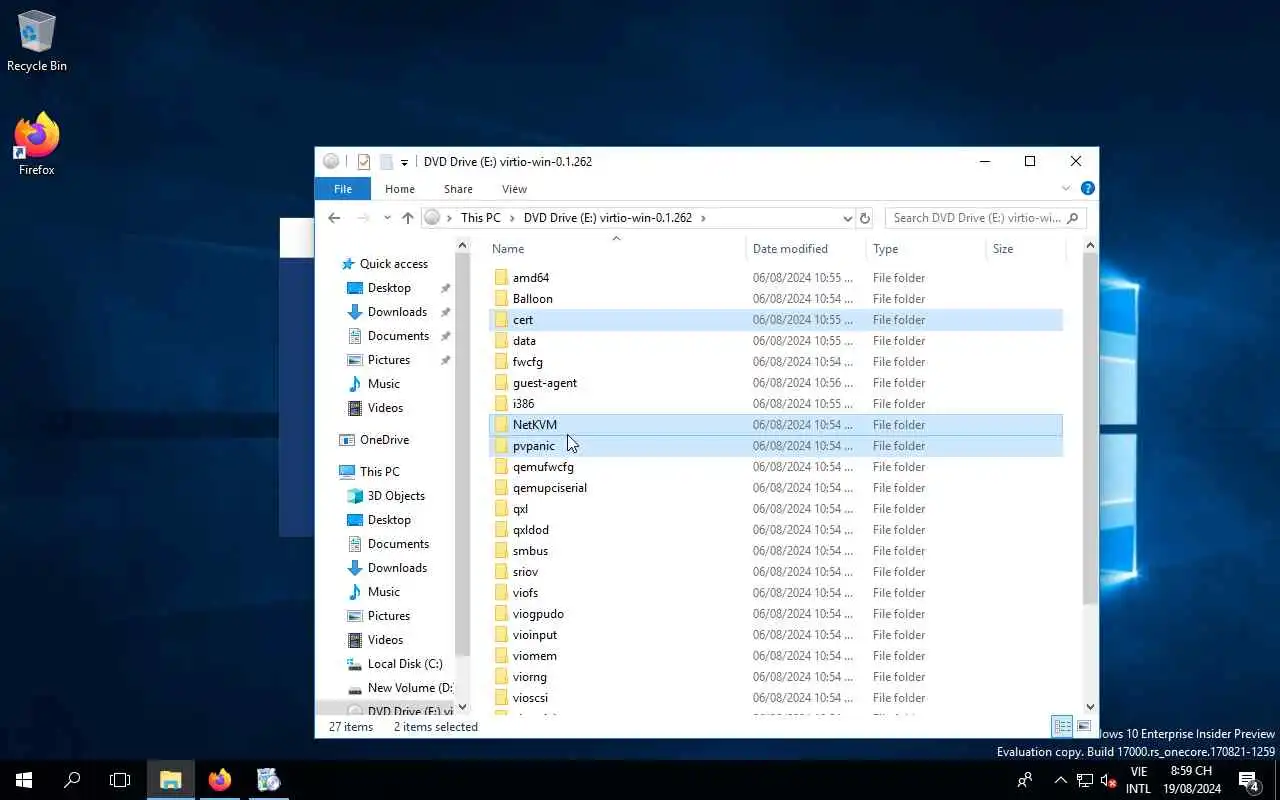
Task: Open pinned Downloads under Quick access
Action: pyautogui.click(x=397, y=312)
